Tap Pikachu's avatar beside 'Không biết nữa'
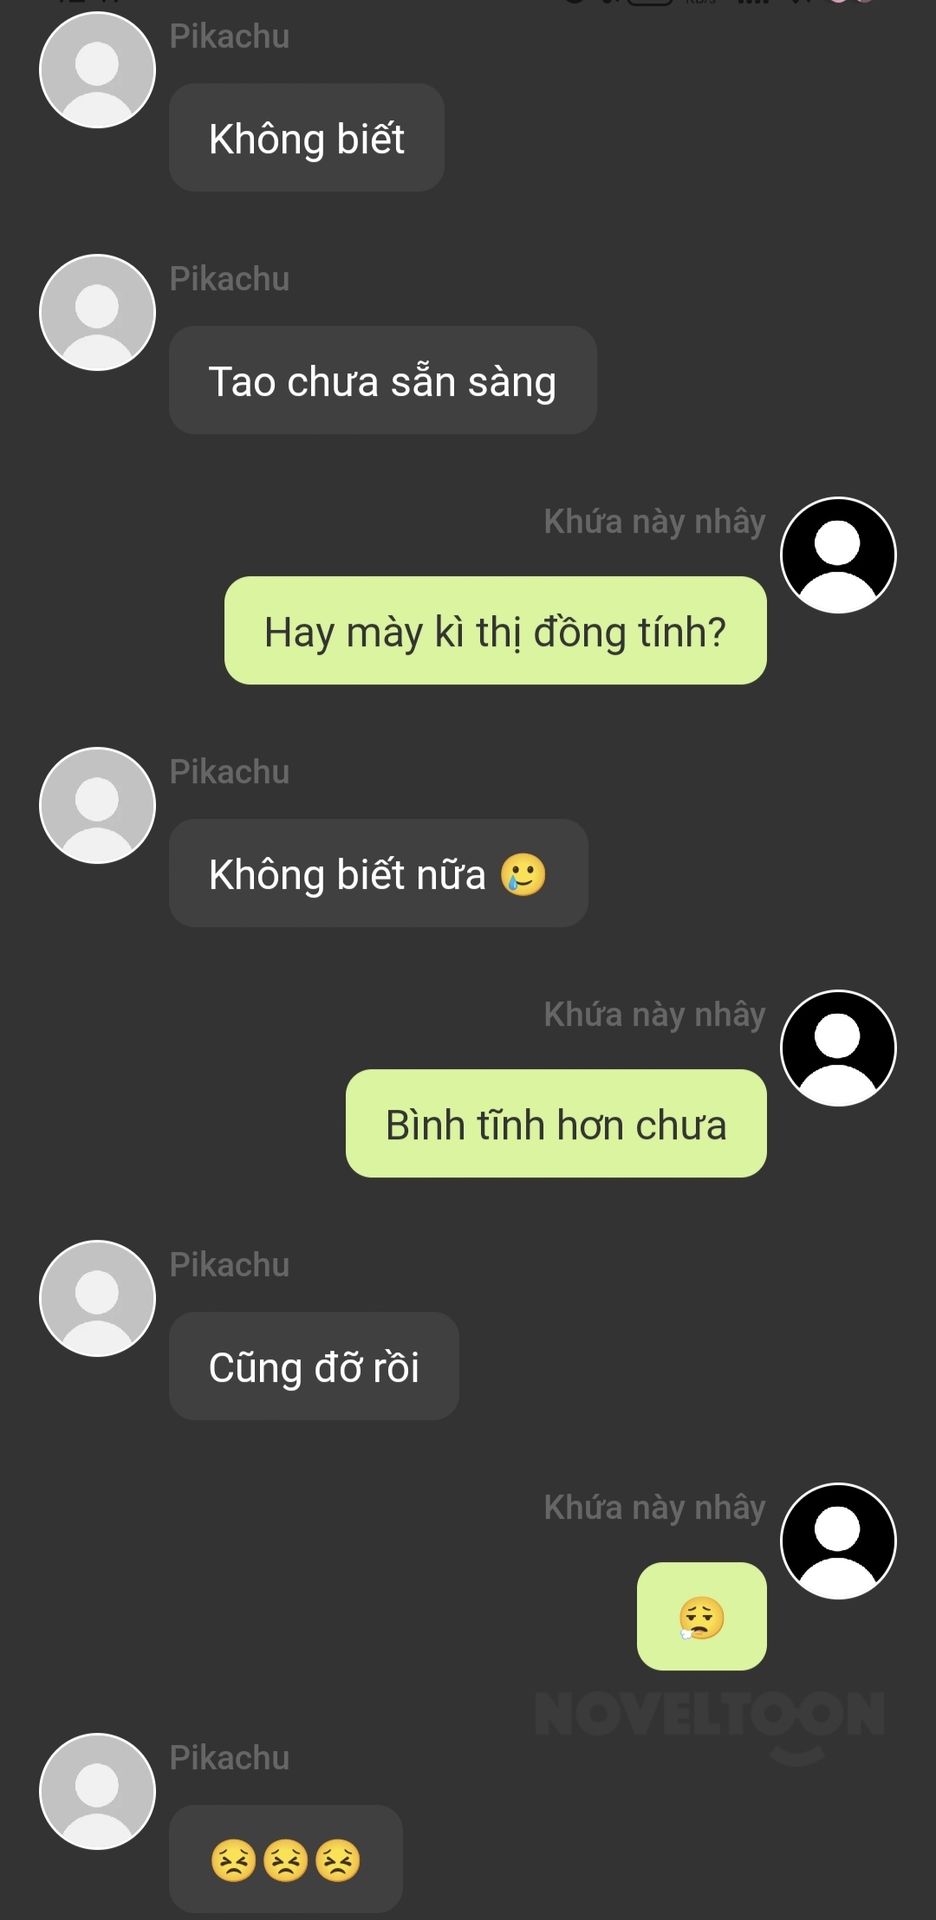Viewport: 936px width, 1920px height. 97,805
